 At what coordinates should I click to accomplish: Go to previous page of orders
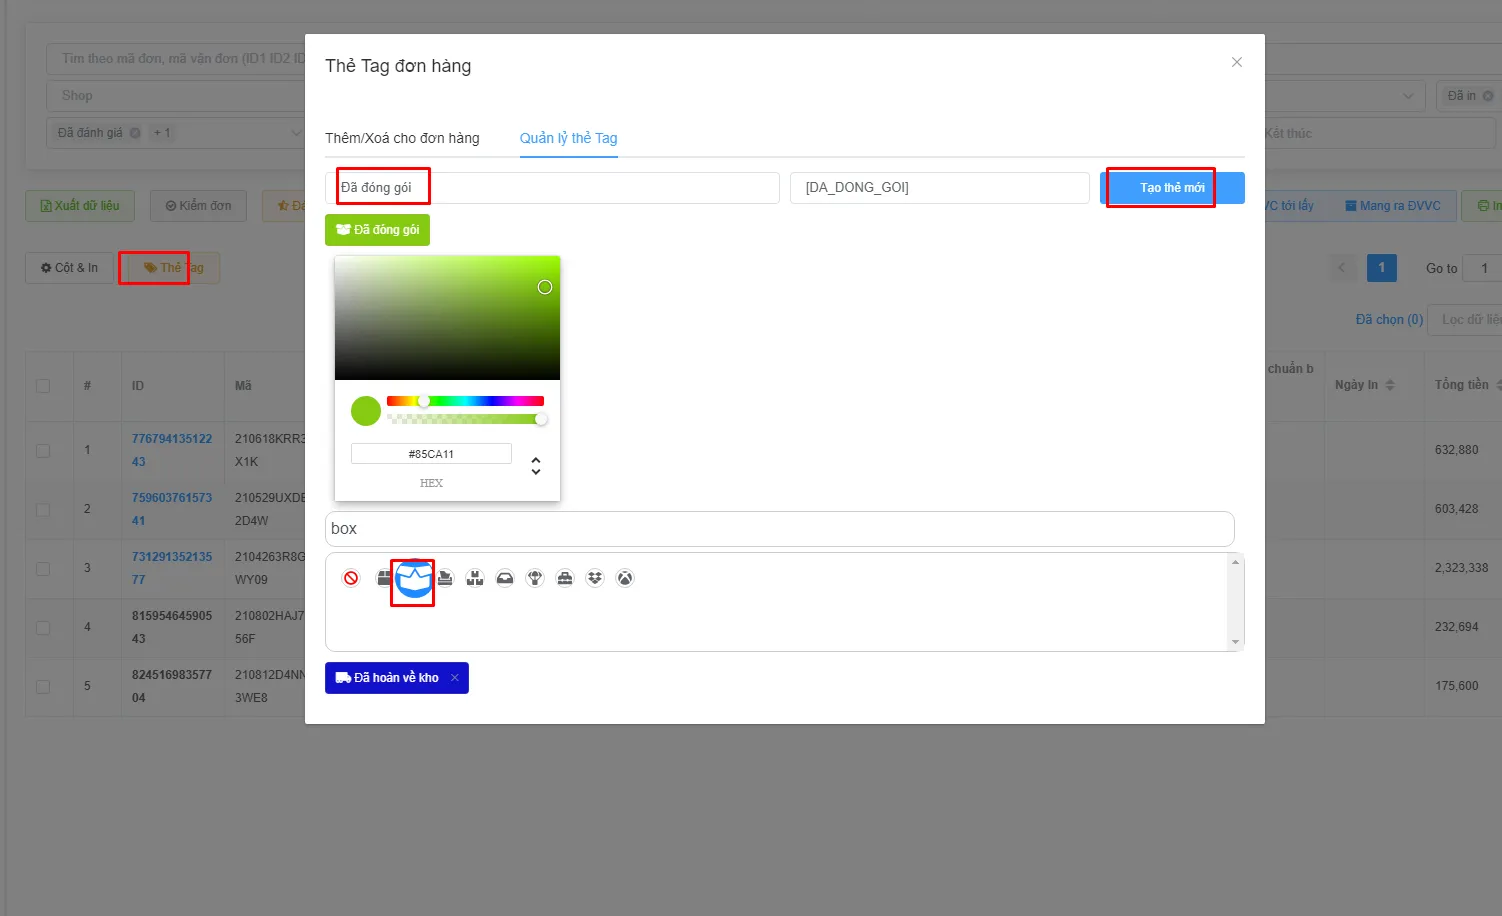[x=1342, y=268]
